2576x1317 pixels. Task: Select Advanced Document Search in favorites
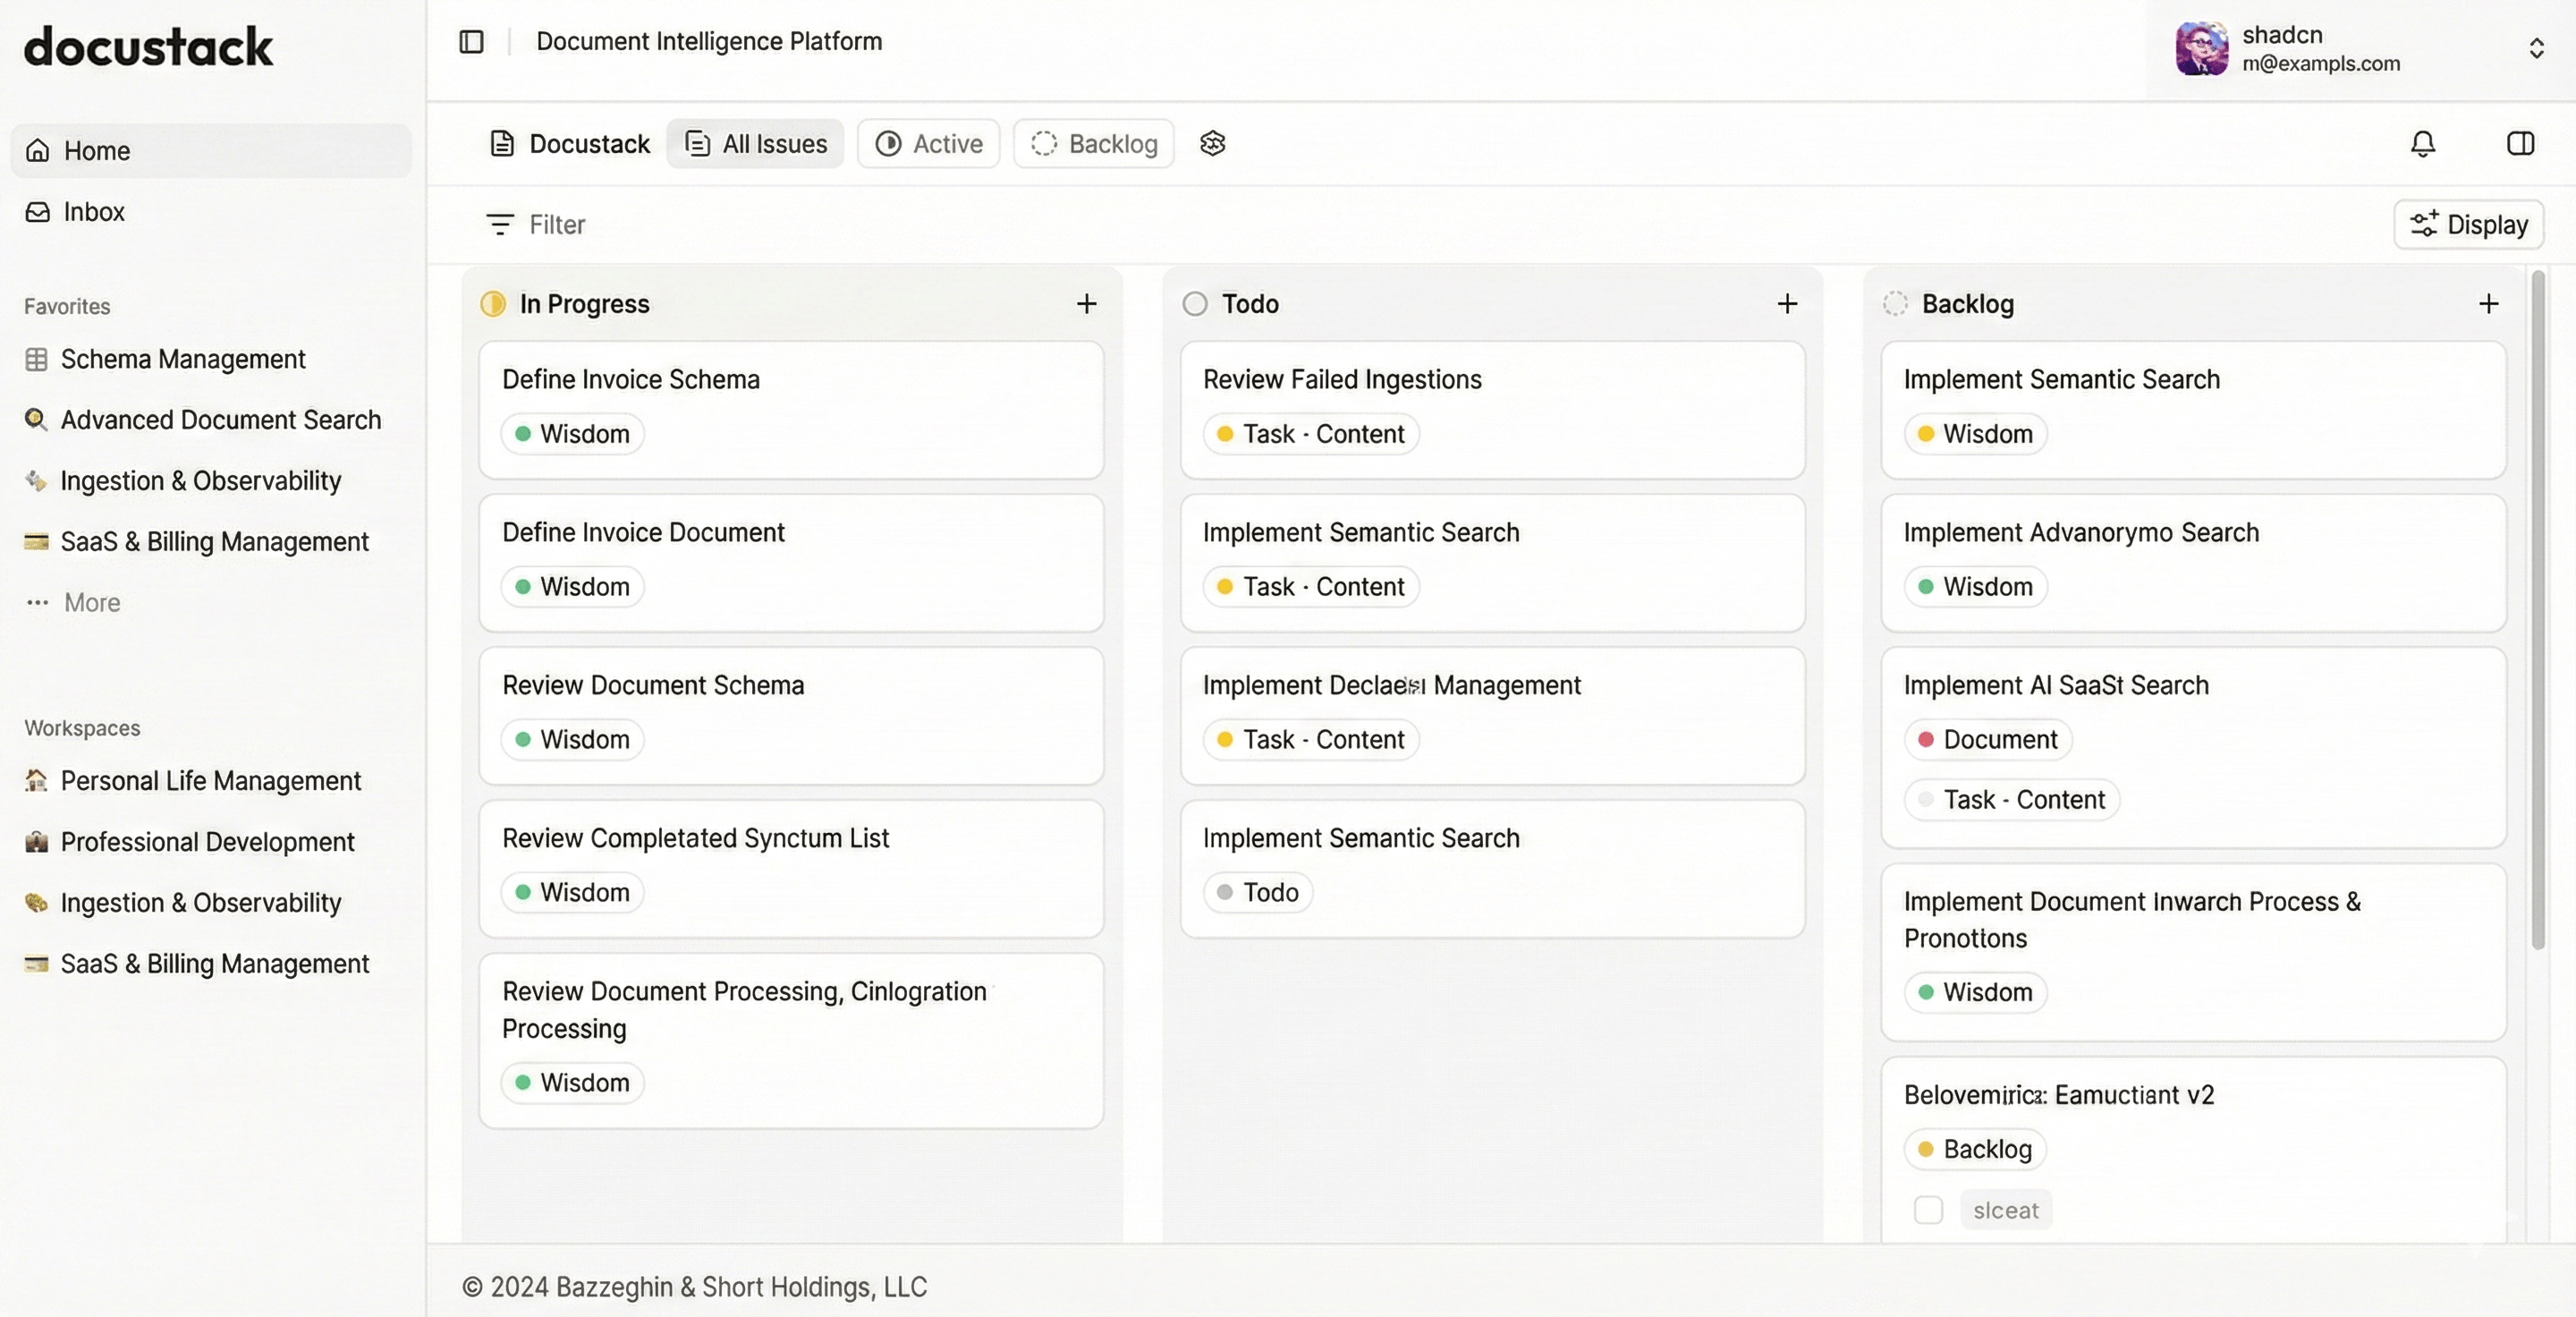[x=221, y=420]
